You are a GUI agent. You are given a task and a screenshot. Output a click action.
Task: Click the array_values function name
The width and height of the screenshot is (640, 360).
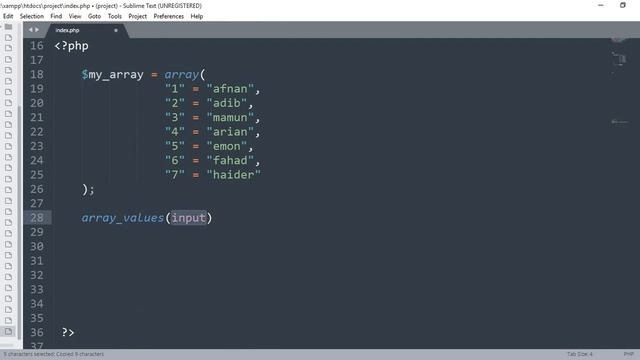click(x=122, y=218)
